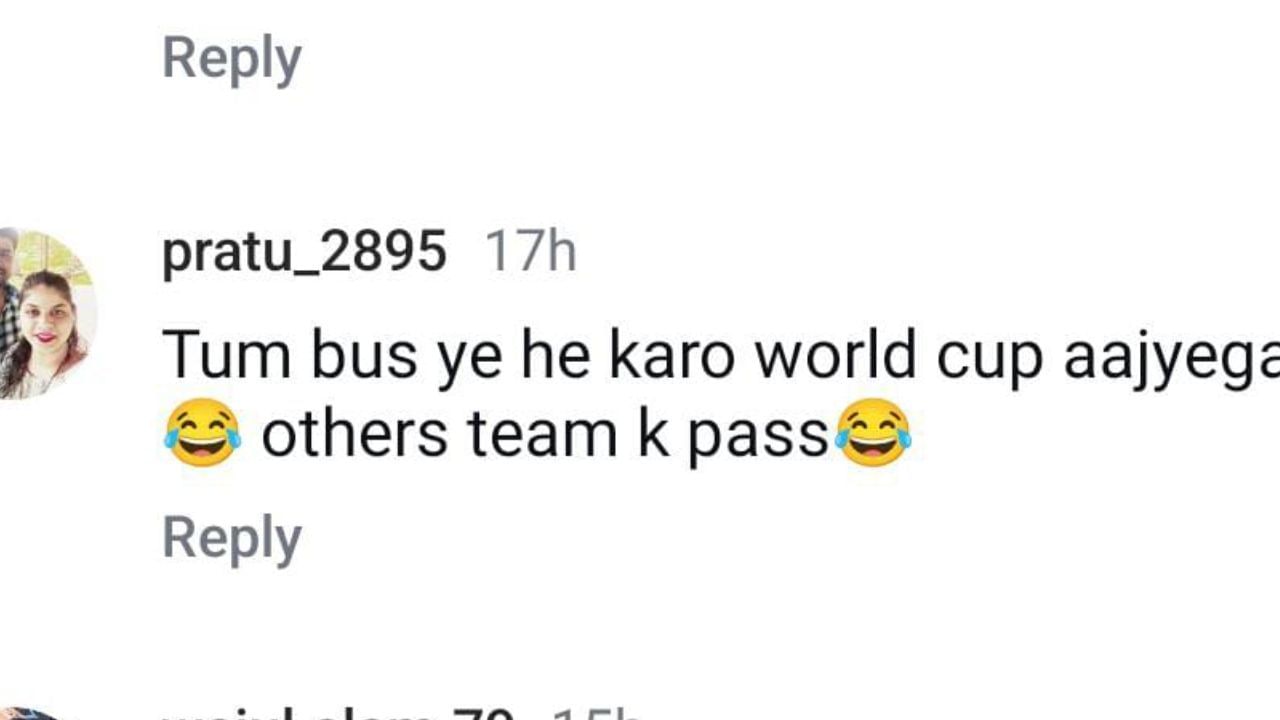Click the word "others" in the second line
Screen dimensions: 1280x720
click(354, 435)
